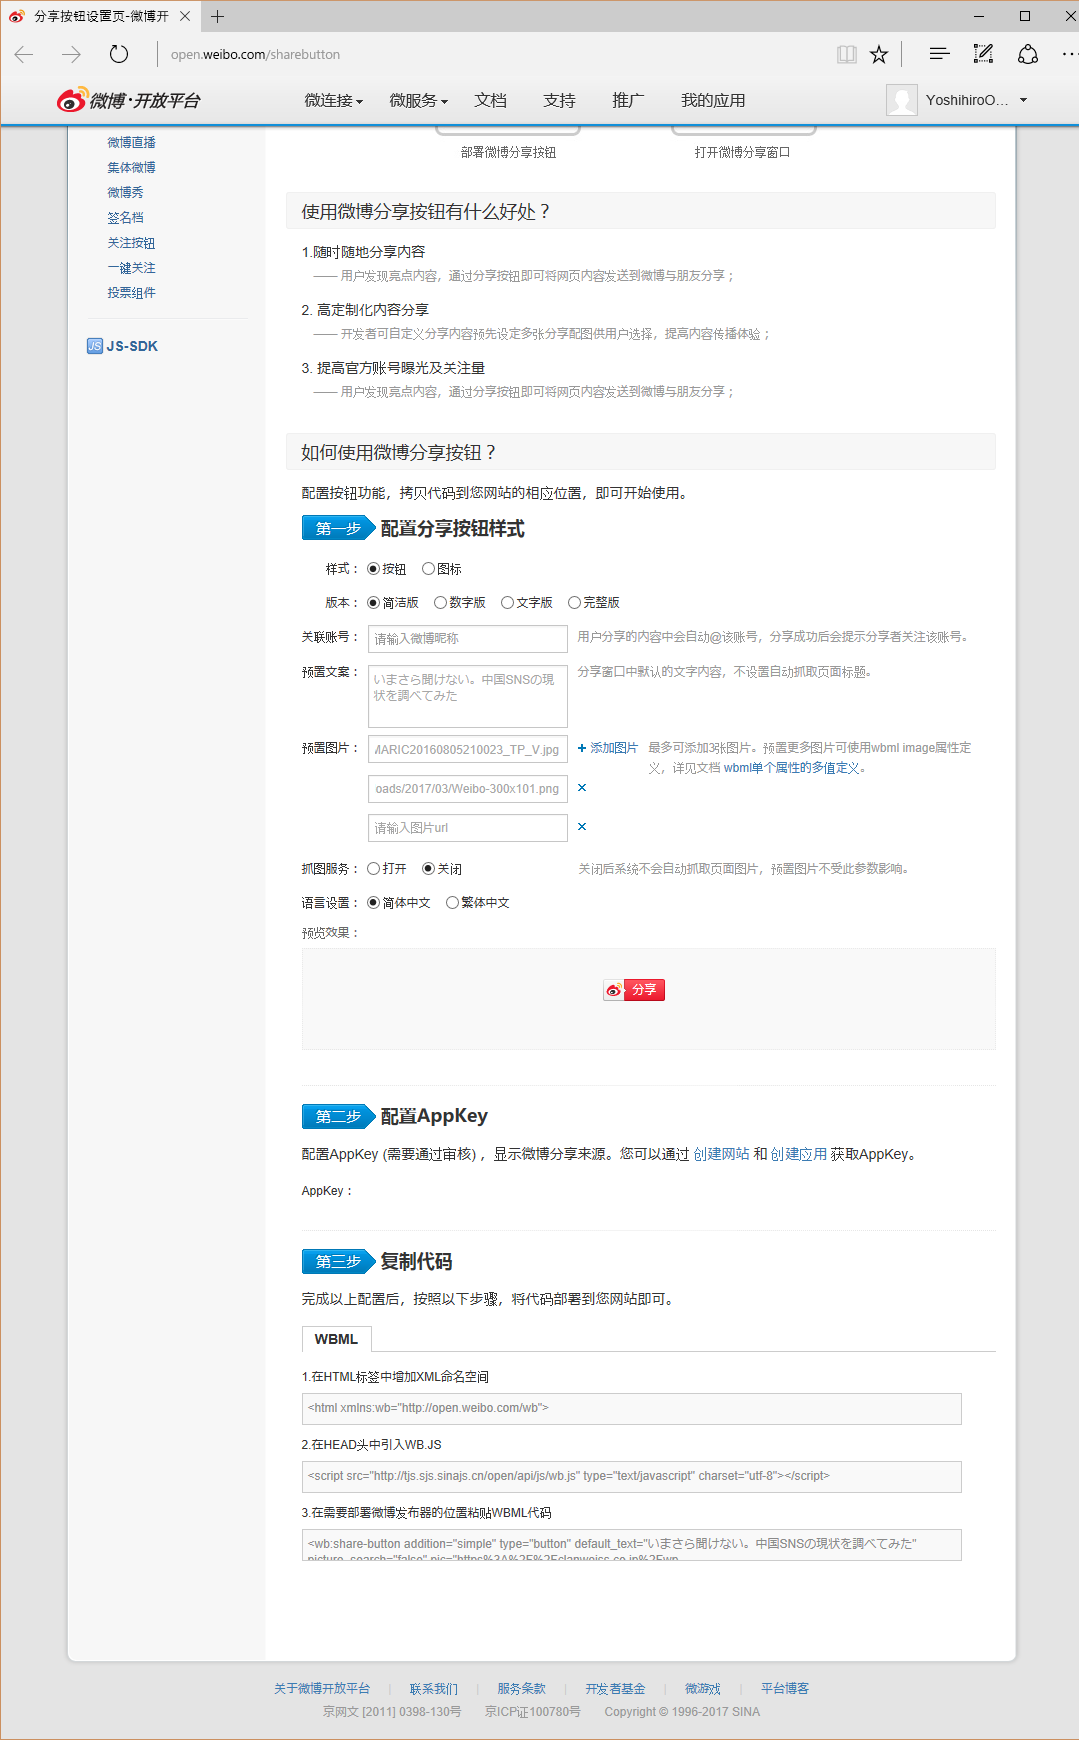Open web note pen icon
This screenshot has width=1079, height=1740.
click(x=984, y=54)
